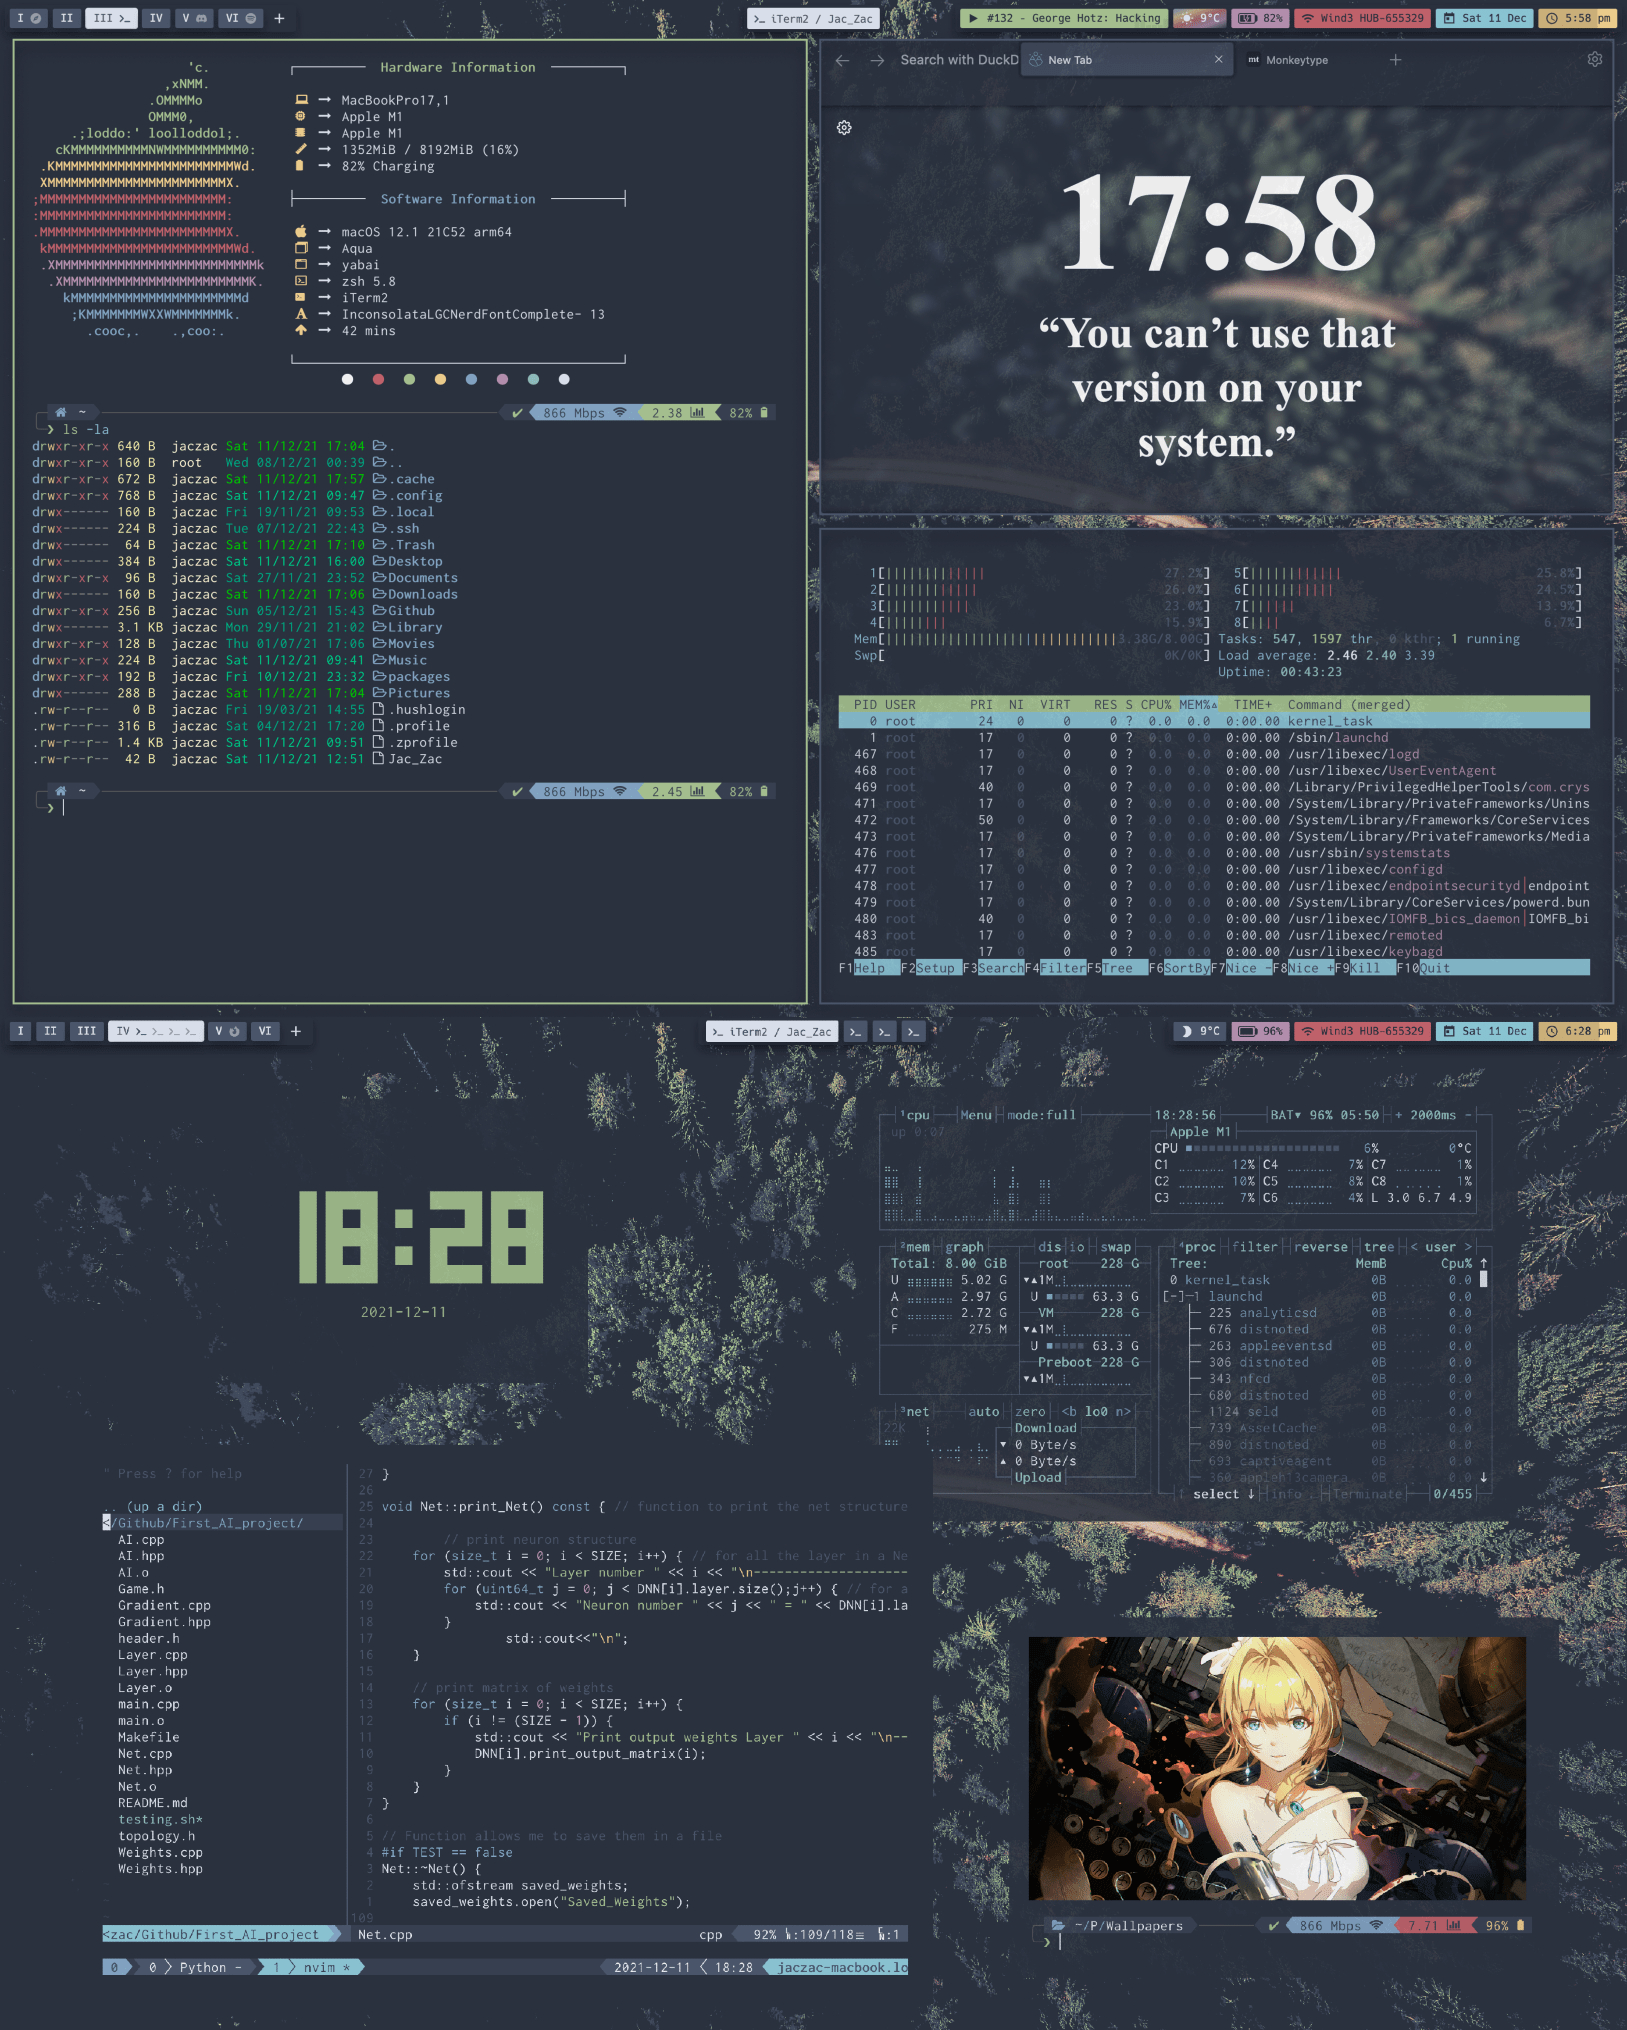Toggle tree view in btop proc
This screenshot has height=2030, width=1627.
click(1379, 1247)
